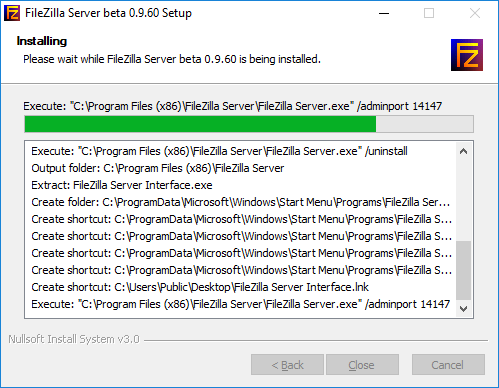Click the log scrollbar up arrow
The height and width of the screenshot is (388, 499).
coord(463,151)
